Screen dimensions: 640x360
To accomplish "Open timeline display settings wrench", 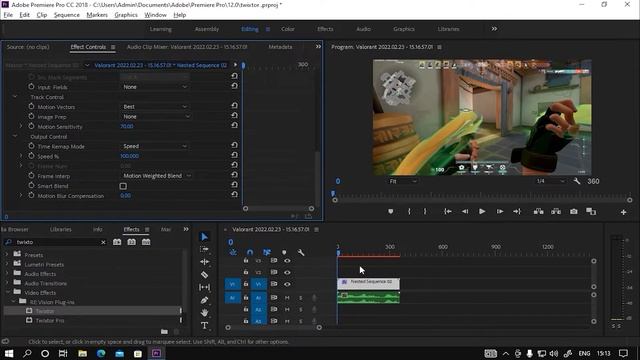I will click(301, 253).
